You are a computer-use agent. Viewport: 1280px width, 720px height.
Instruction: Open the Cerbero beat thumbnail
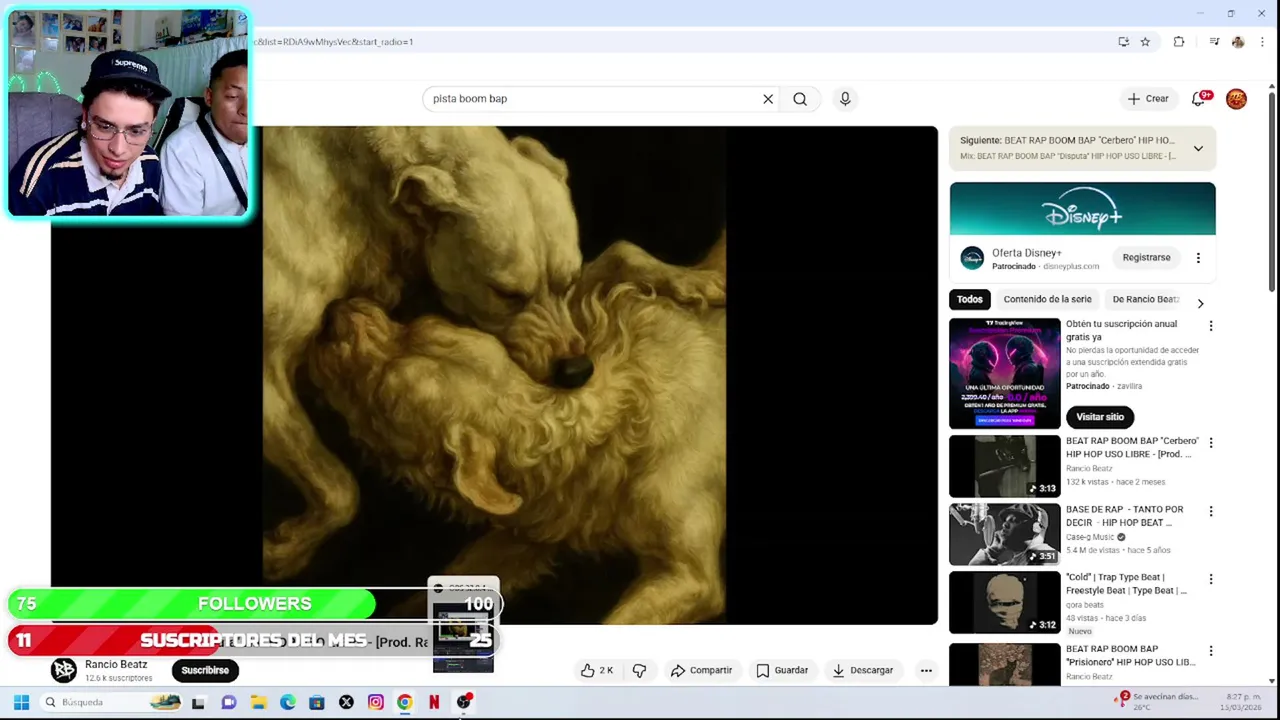point(1004,466)
